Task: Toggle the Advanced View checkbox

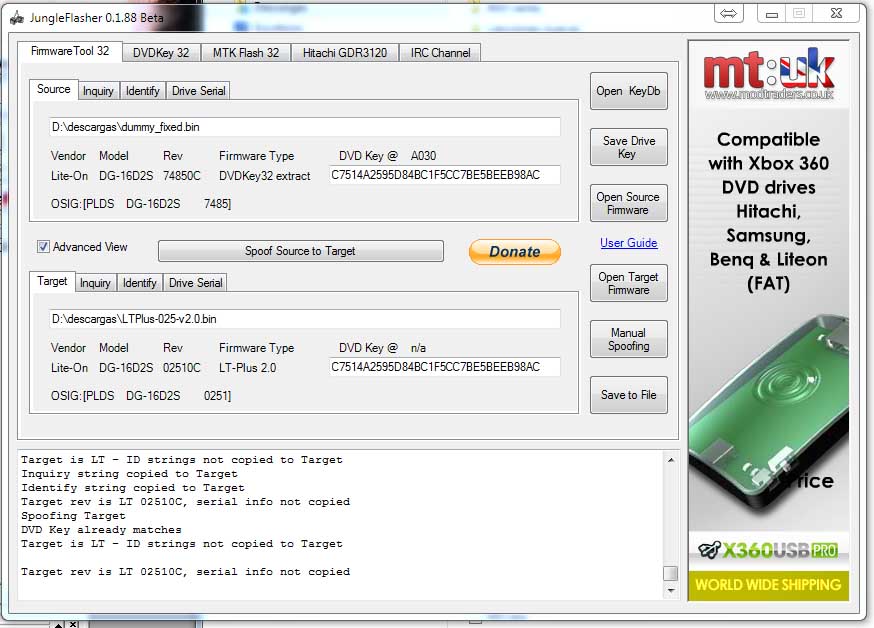Action: (x=43, y=247)
